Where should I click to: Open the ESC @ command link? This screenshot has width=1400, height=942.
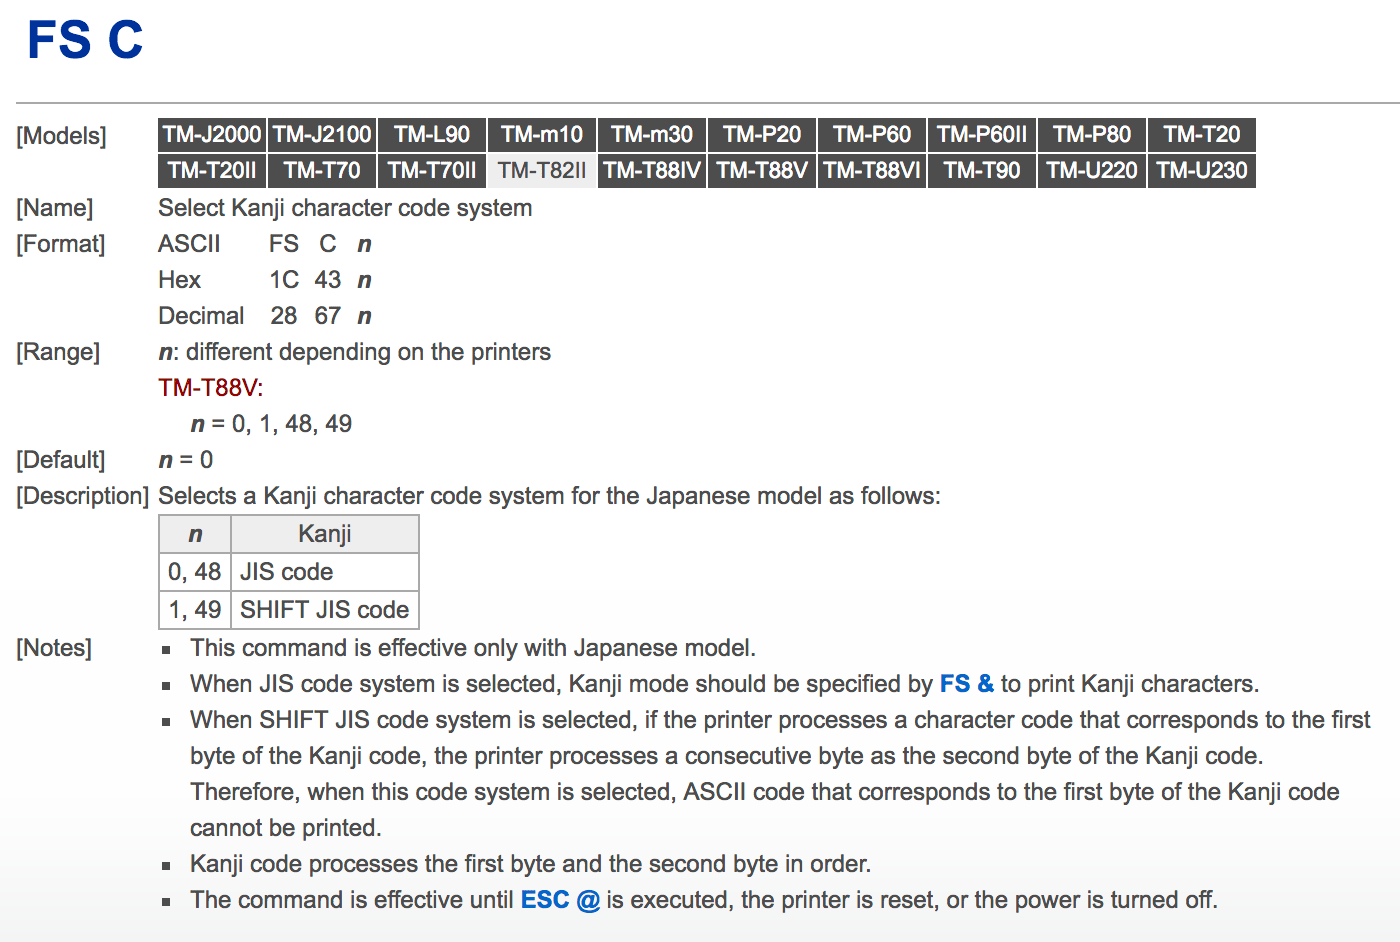tap(560, 900)
